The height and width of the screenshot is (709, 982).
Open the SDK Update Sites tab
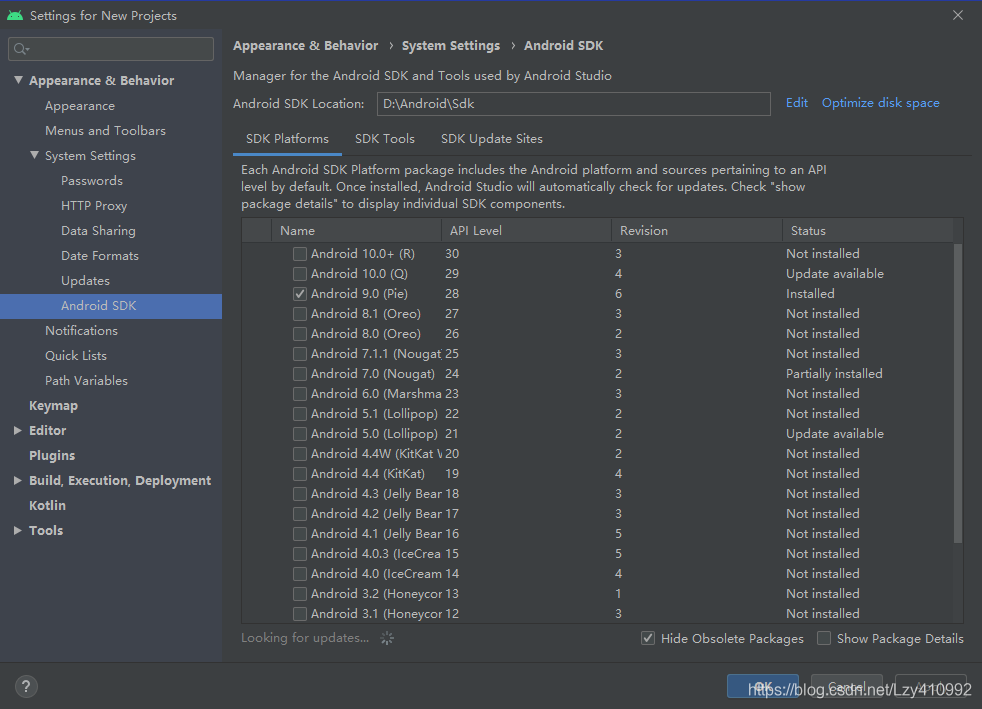492,139
